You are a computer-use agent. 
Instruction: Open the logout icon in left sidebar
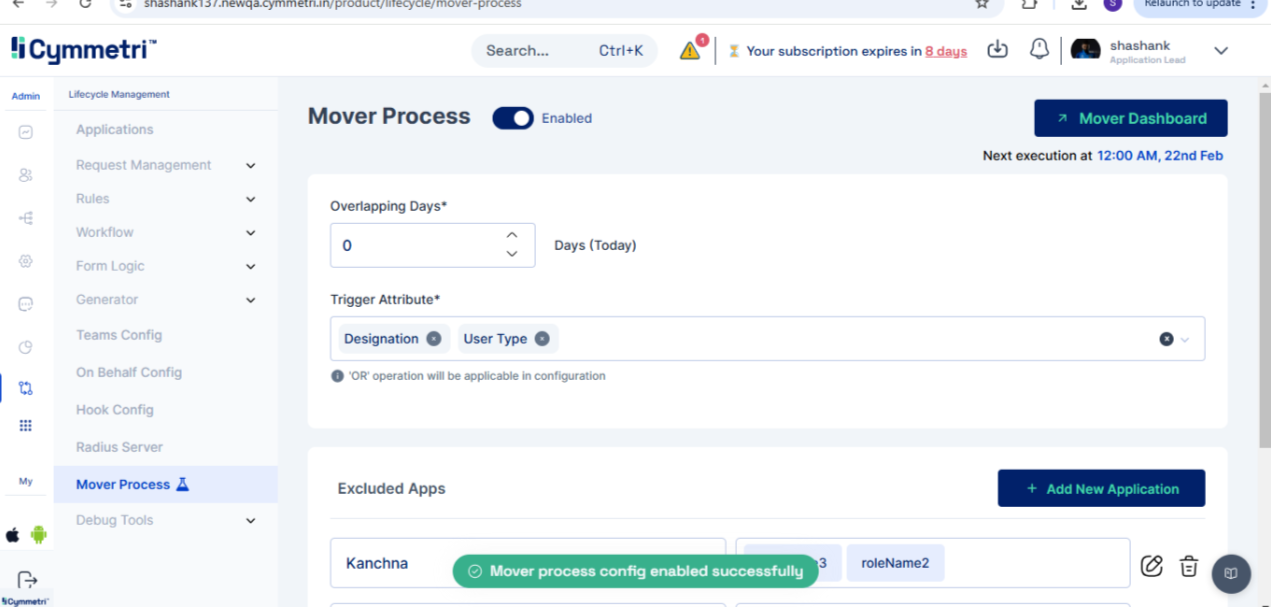27,580
